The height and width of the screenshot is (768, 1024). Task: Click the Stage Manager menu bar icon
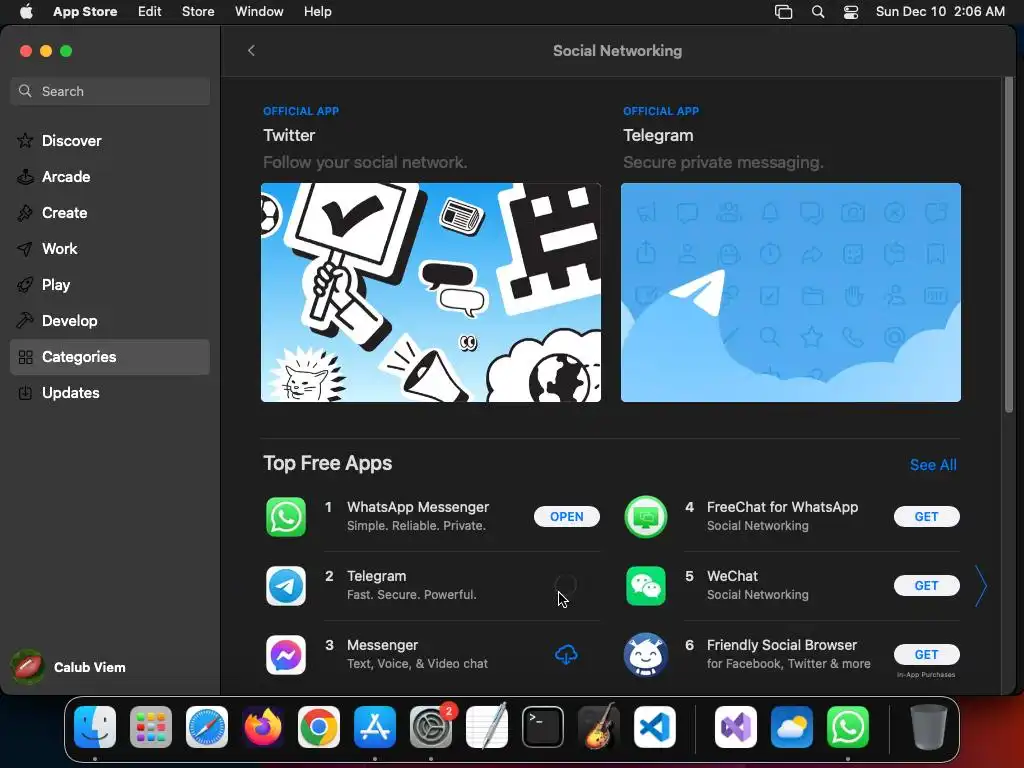(x=783, y=12)
